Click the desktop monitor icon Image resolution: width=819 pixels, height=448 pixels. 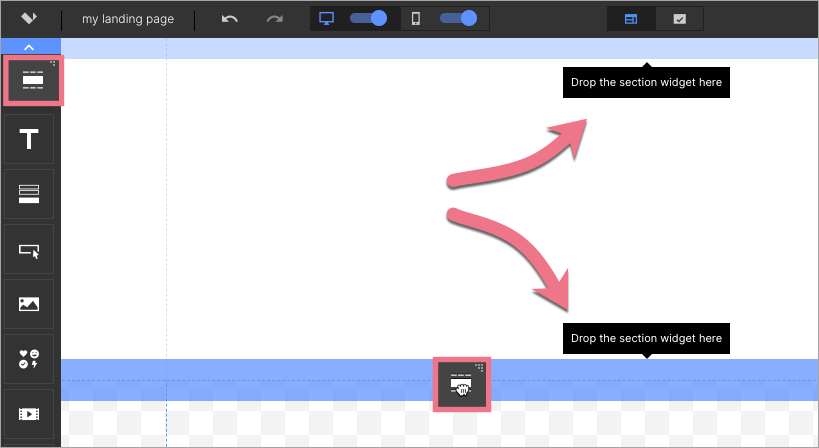point(327,18)
